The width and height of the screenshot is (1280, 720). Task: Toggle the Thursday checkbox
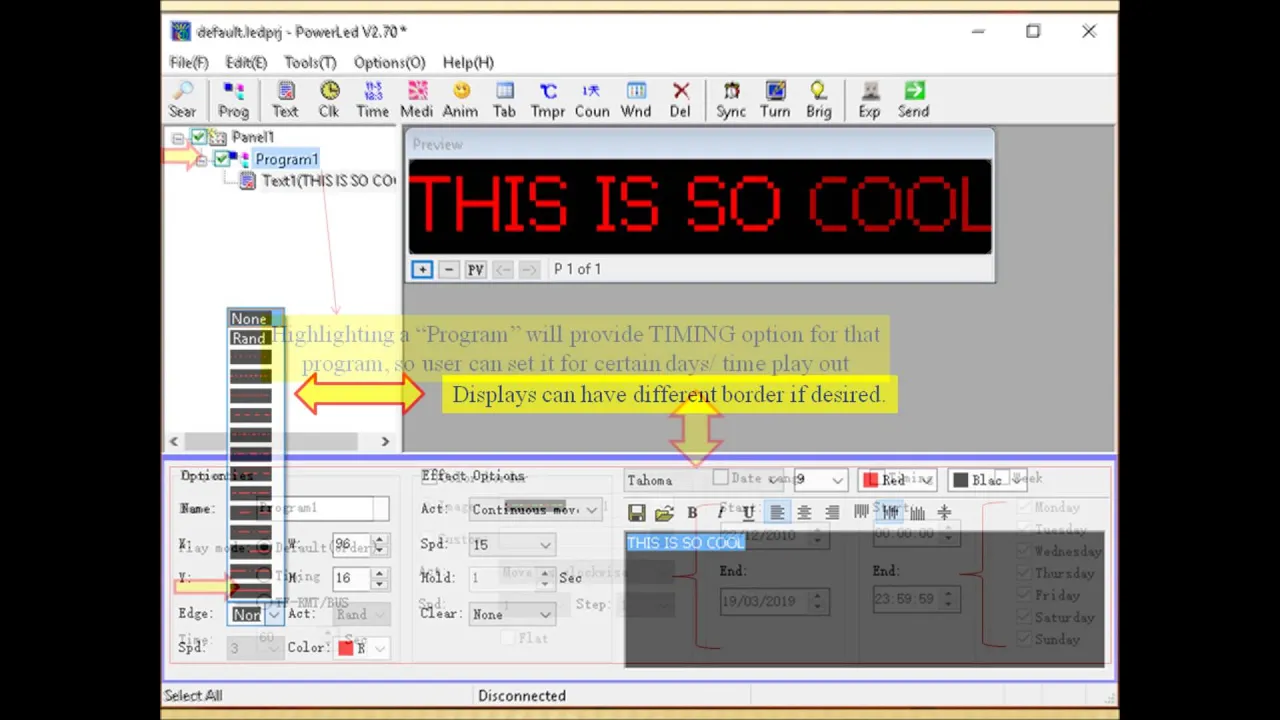pyautogui.click(x=1024, y=573)
